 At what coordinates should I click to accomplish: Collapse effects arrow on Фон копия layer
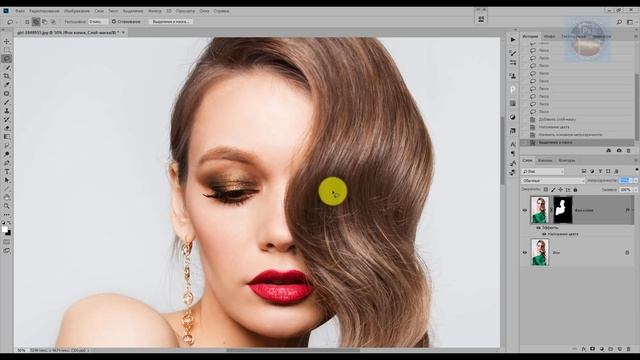pyautogui.click(x=633, y=210)
